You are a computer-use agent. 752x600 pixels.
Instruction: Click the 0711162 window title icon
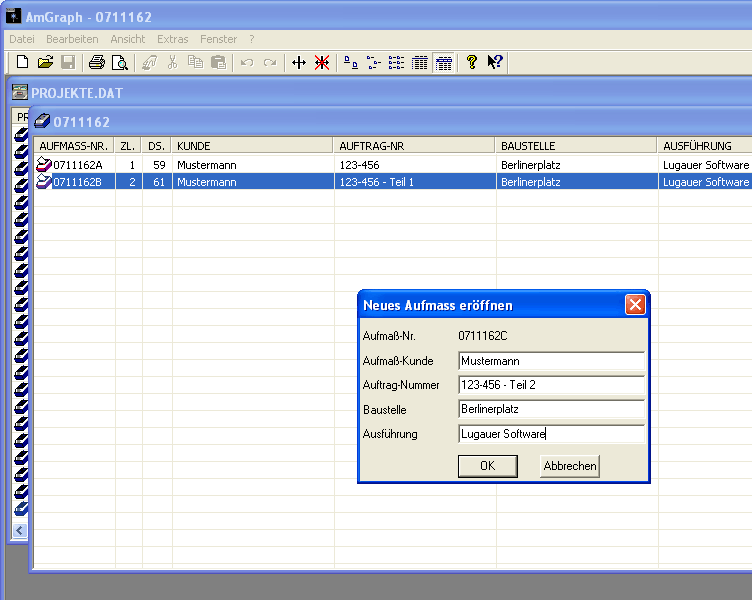[42, 121]
